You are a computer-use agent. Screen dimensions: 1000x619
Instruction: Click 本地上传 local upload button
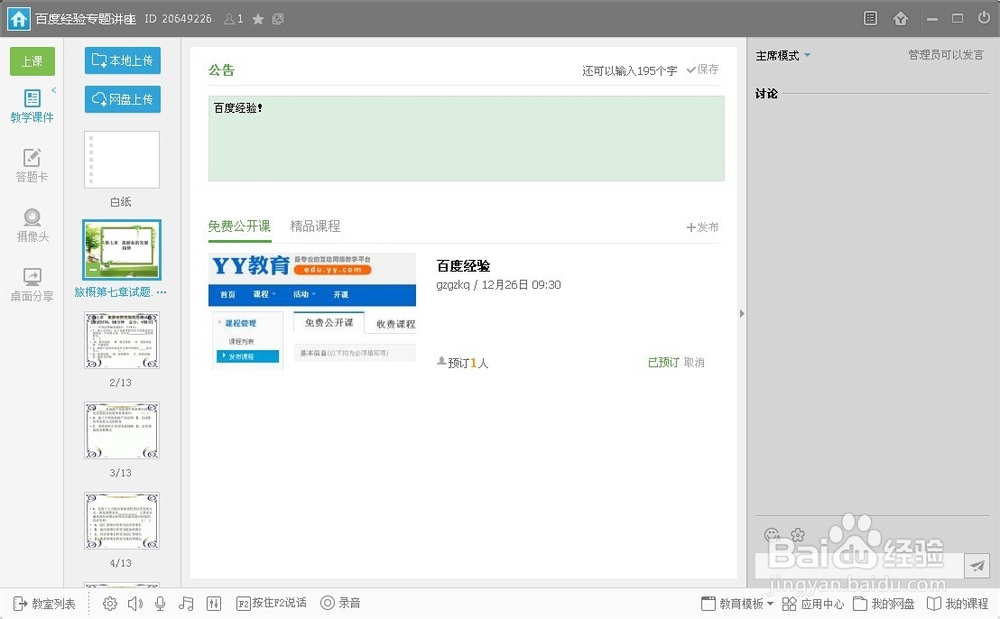pyautogui.click(x=122, y=61)
